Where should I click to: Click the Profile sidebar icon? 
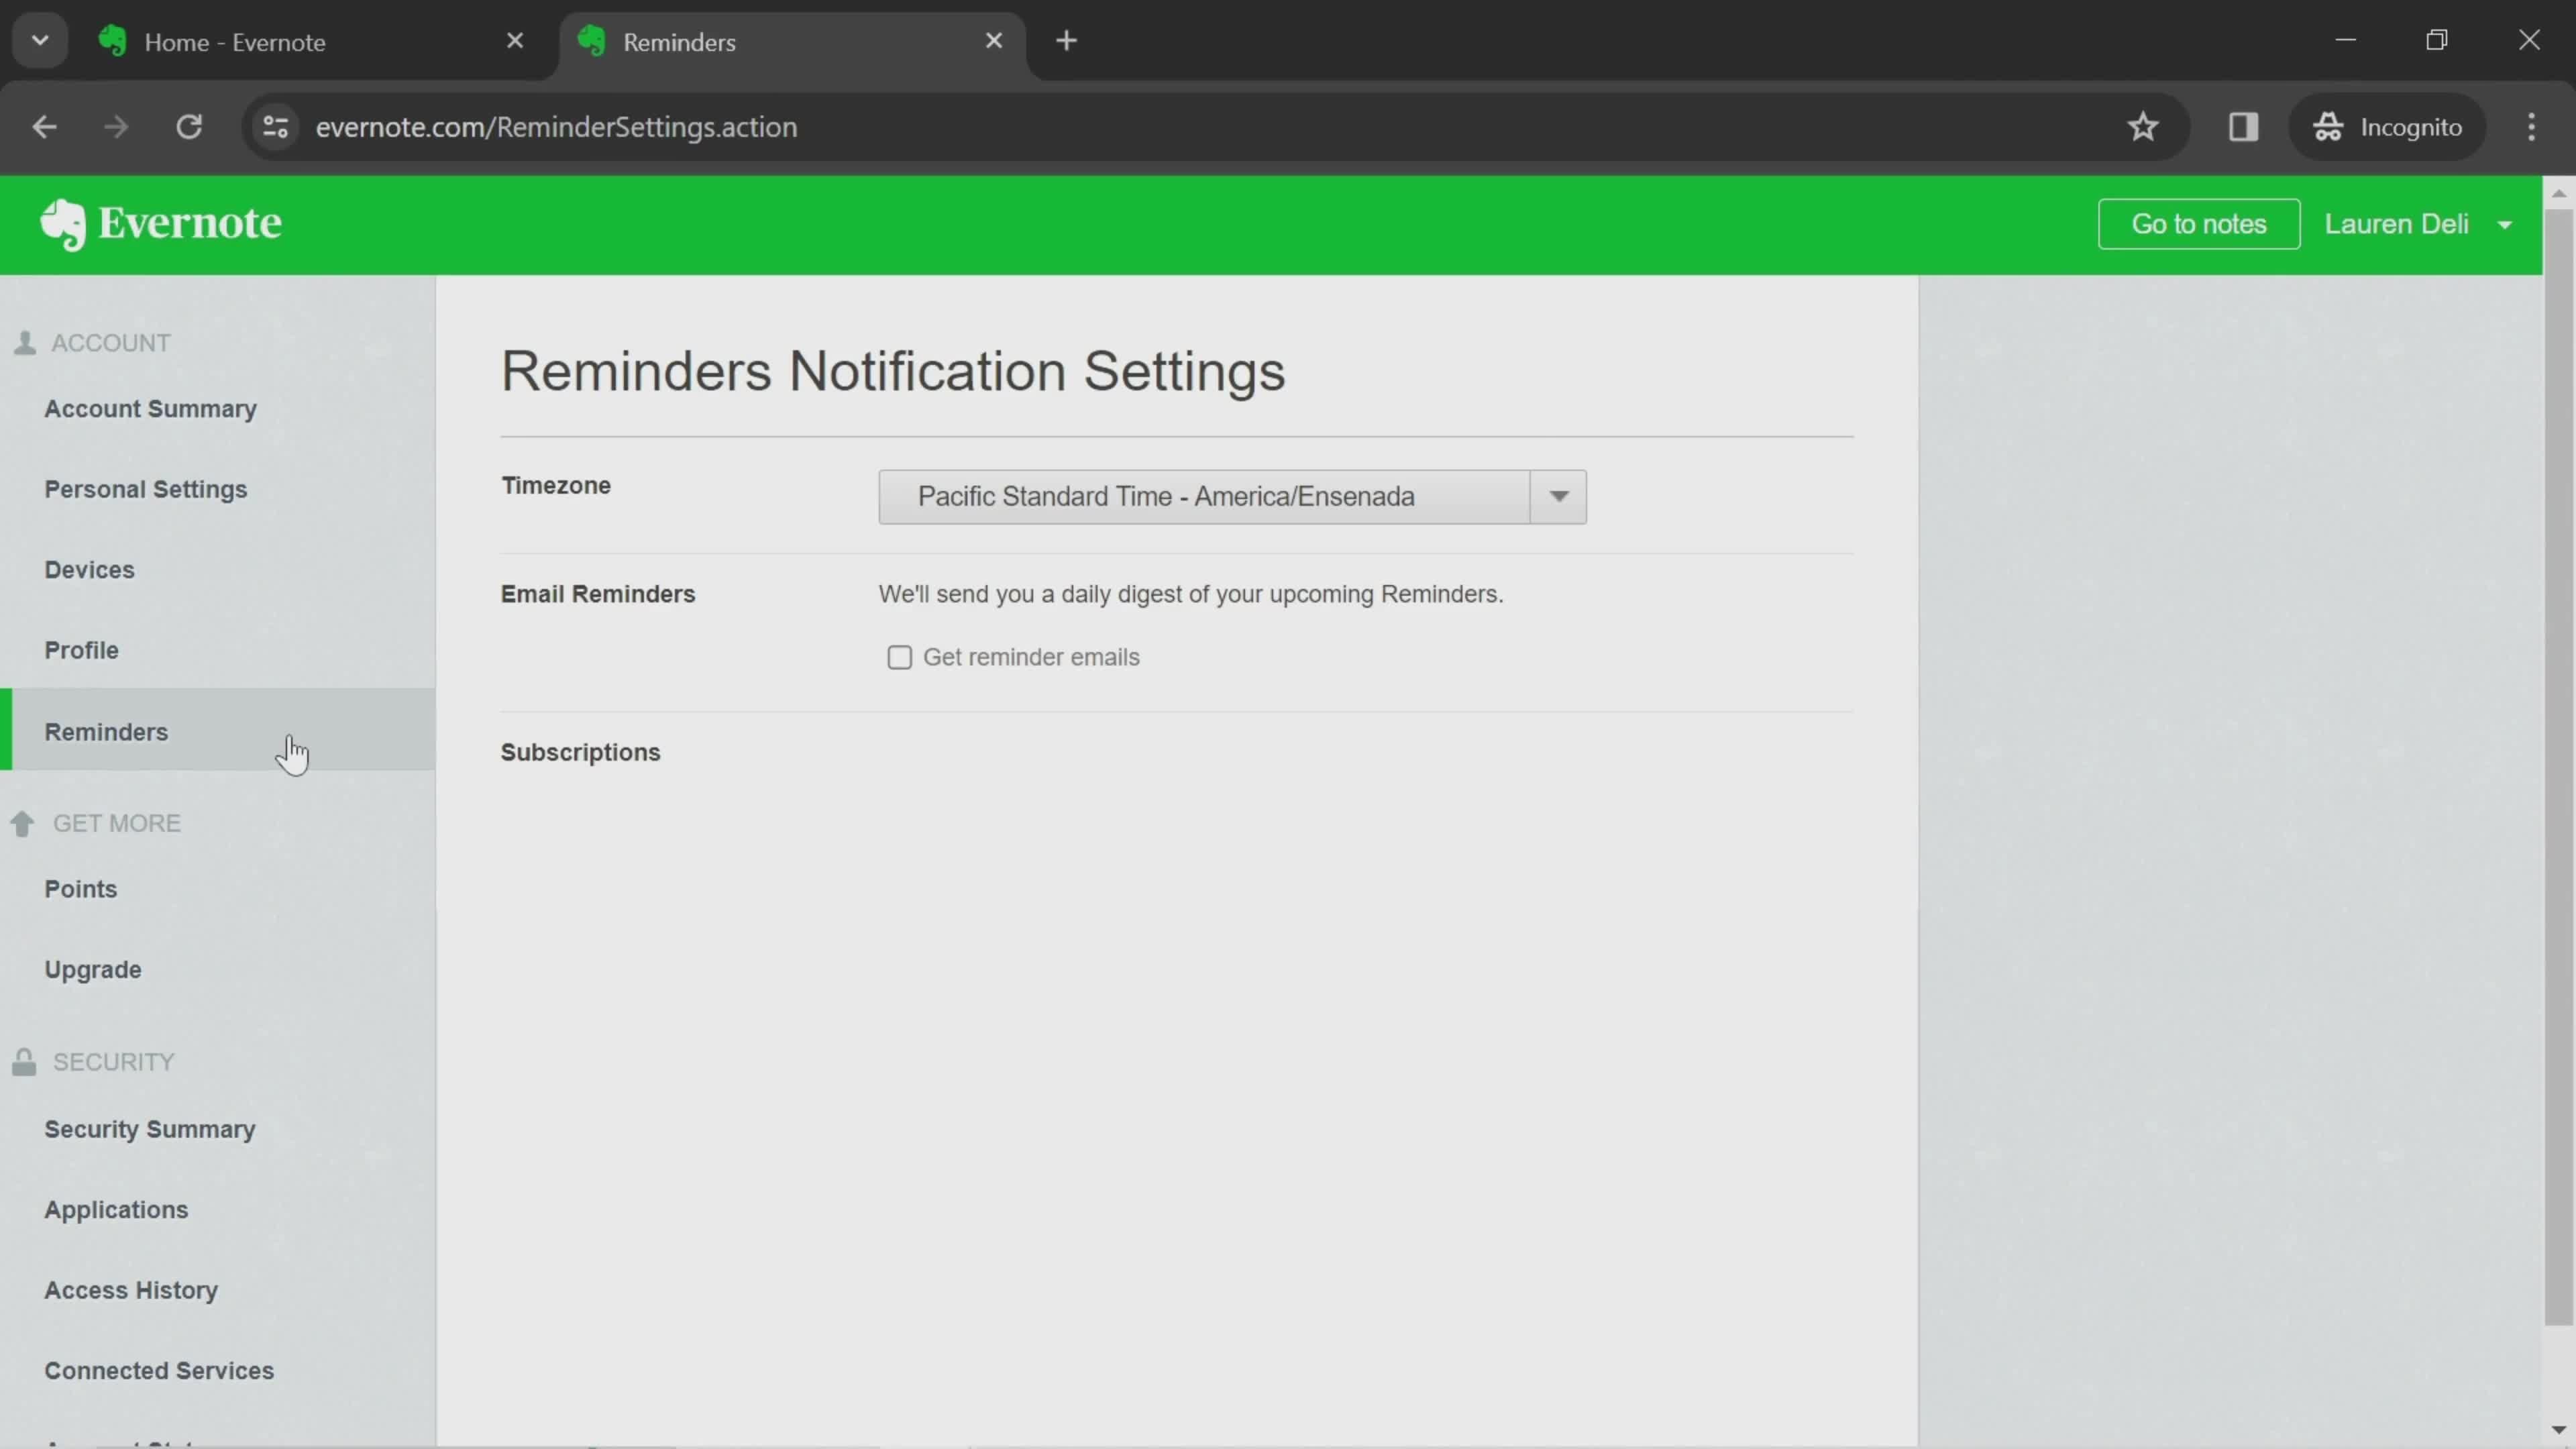[81, 649]
